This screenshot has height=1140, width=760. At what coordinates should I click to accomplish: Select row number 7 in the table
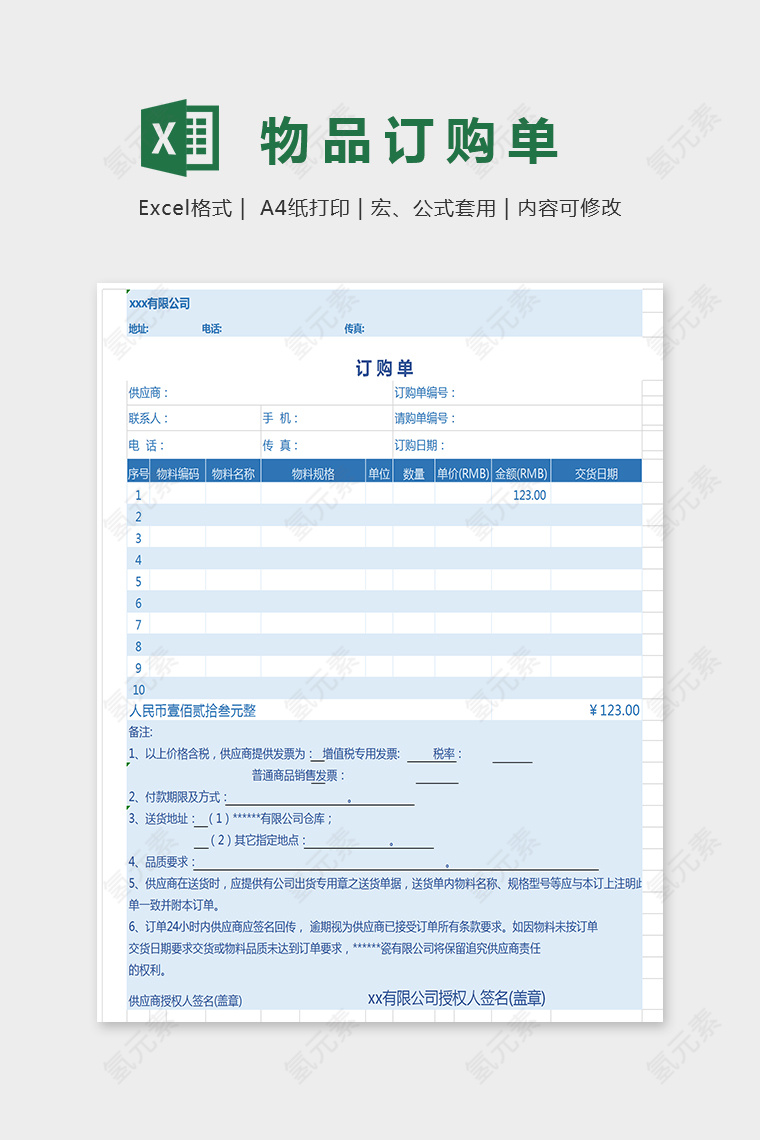138,625
